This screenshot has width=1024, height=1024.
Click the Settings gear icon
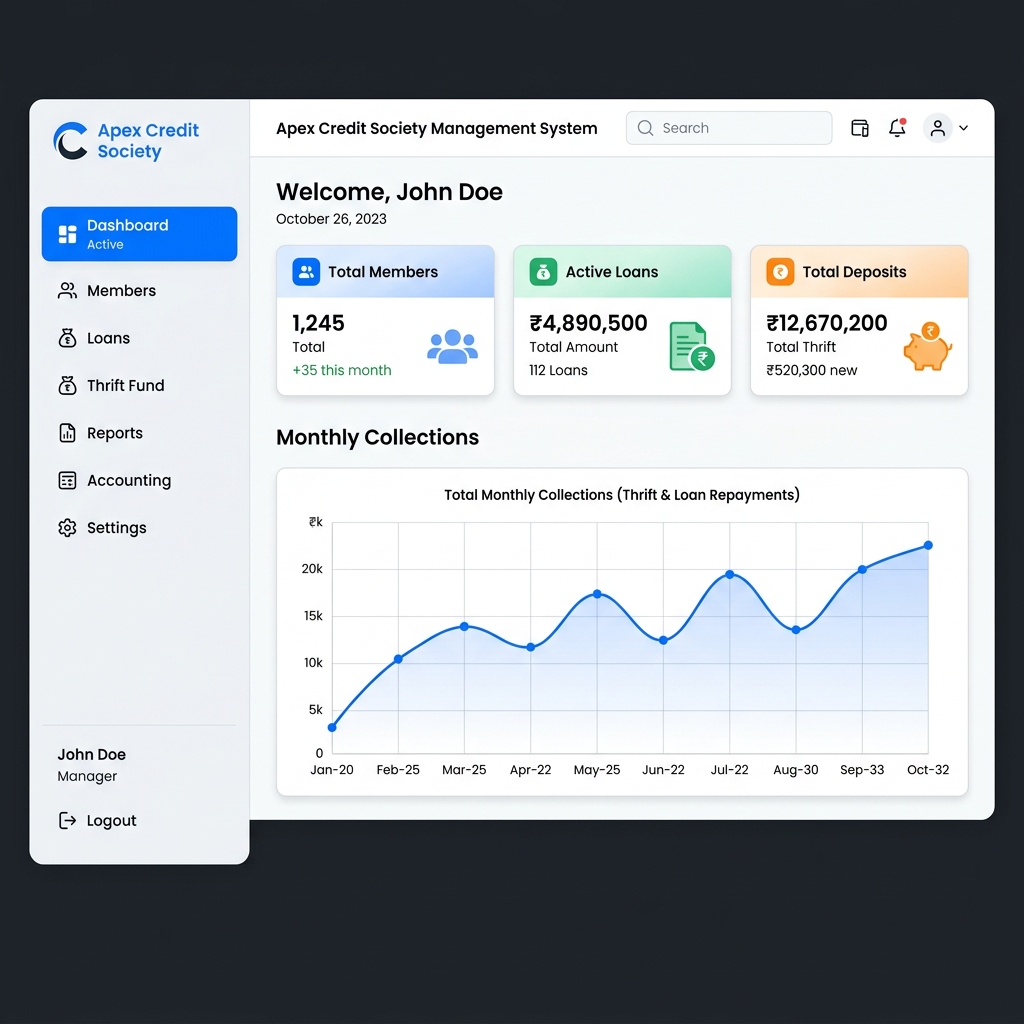(x=67, y=528)
